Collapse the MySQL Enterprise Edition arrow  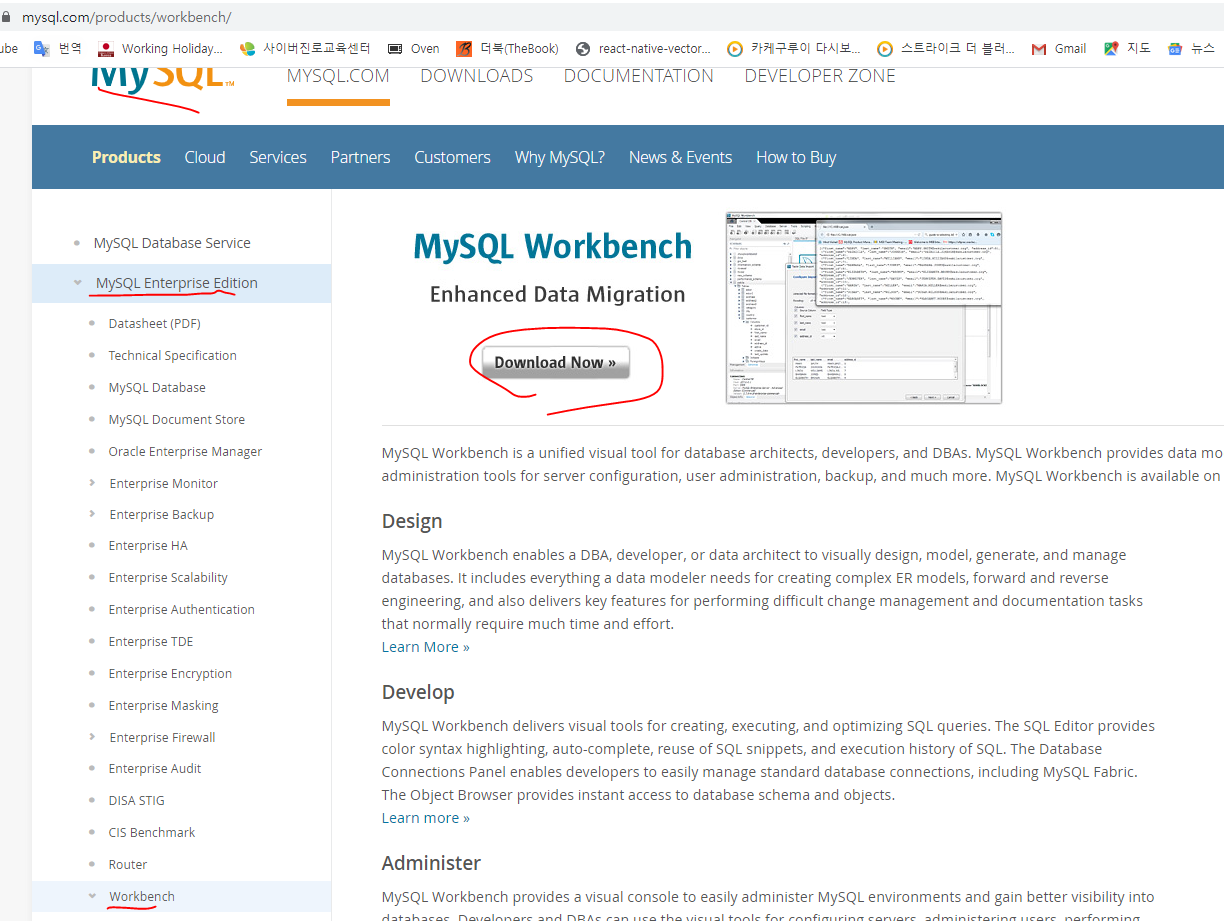pyautogui.click(x=78, y=283)
